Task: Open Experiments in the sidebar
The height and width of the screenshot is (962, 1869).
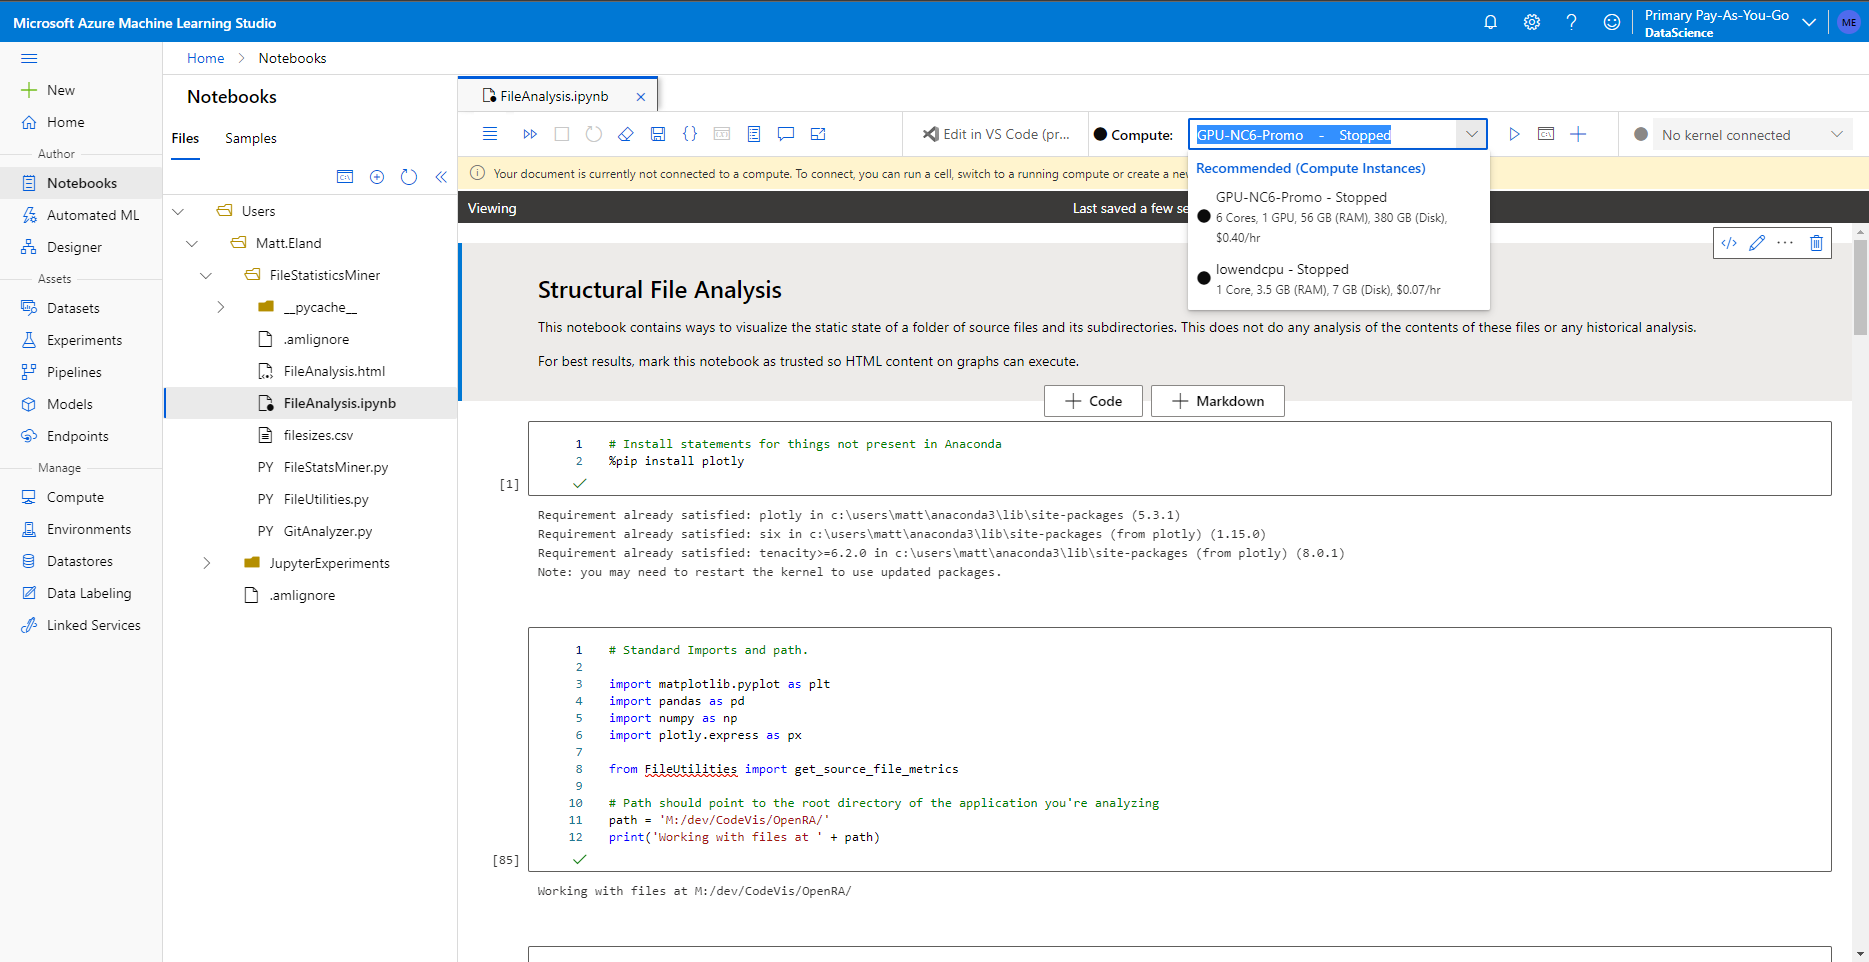Action: coord(81,340)
